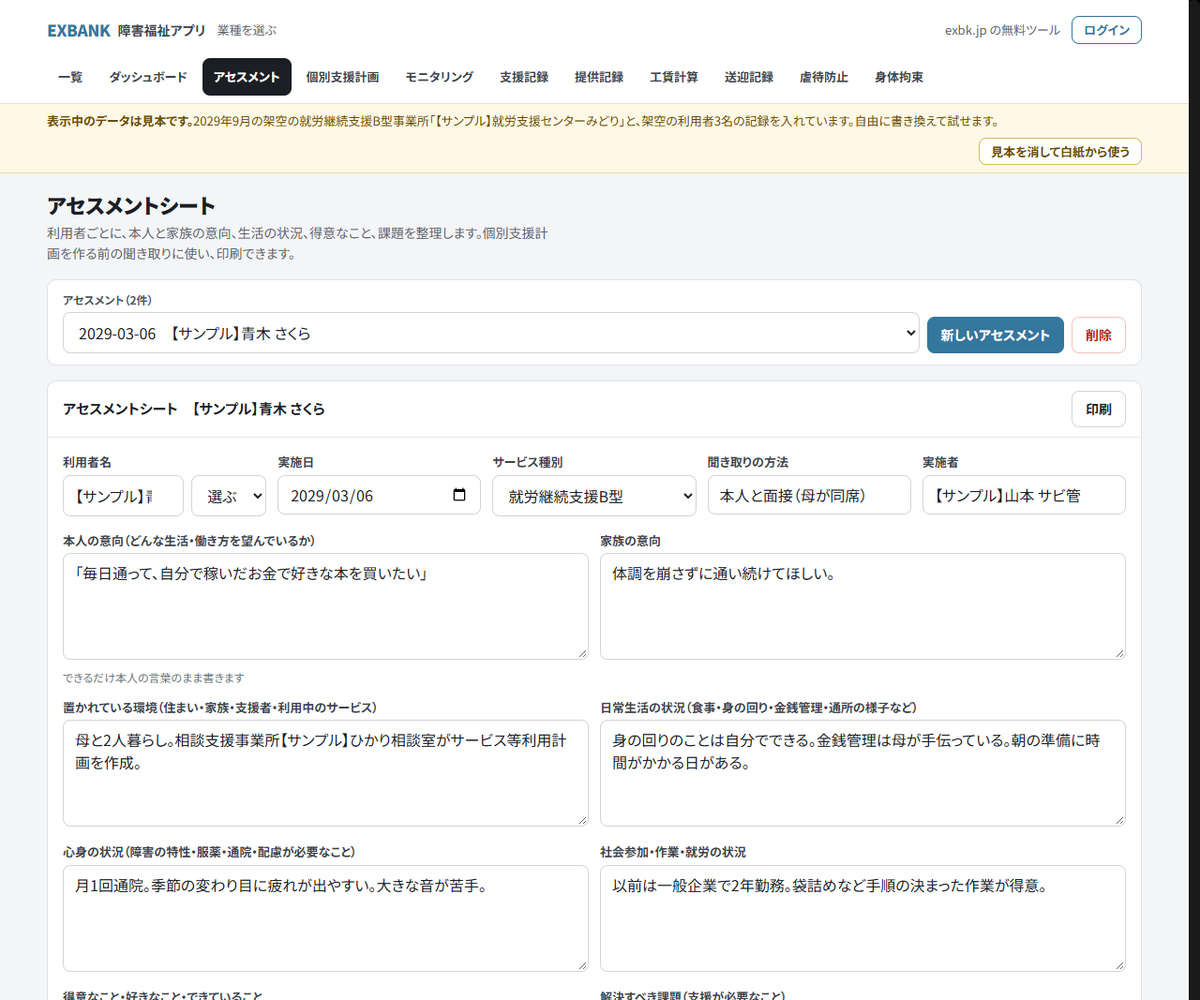
Task: Click the 表示中のデータは見本です notice text
Action: pyautogui.click(x=119, y=121)
